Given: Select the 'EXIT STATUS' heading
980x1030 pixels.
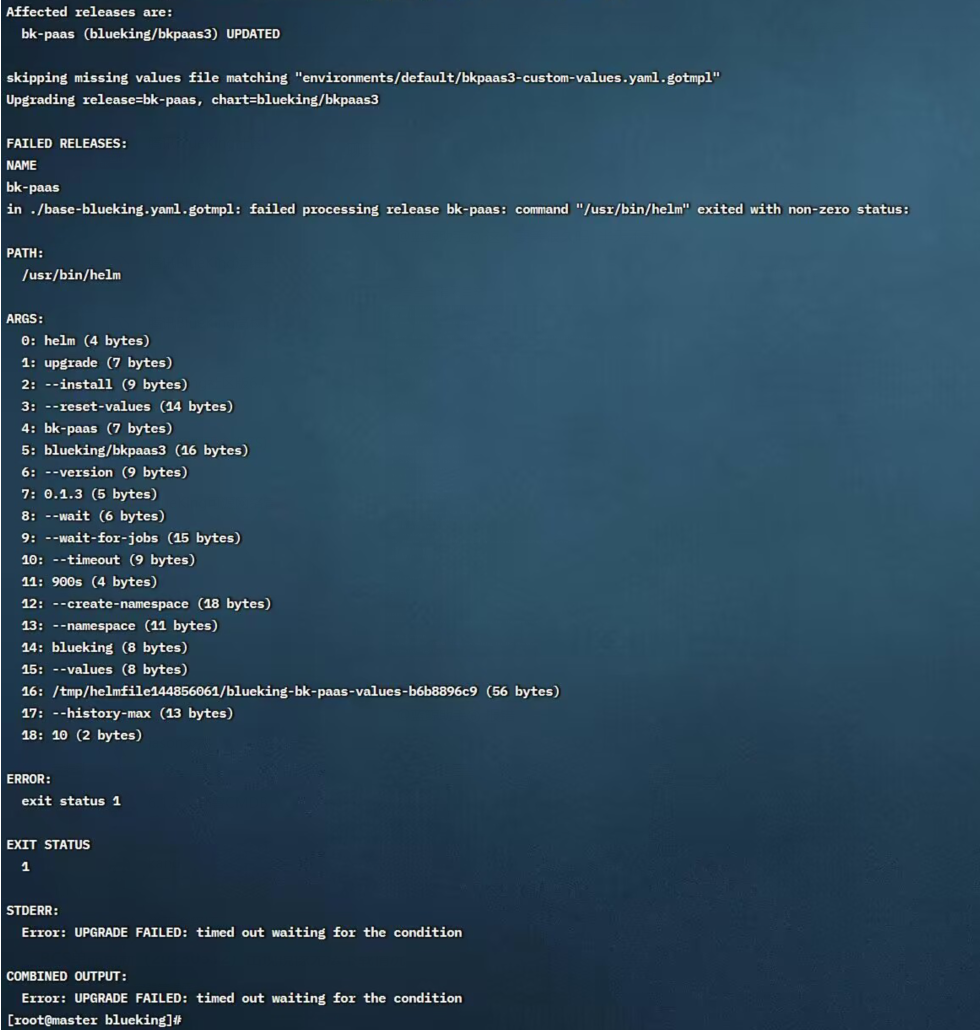Looking at the screenshot, I should pos(48,845).
